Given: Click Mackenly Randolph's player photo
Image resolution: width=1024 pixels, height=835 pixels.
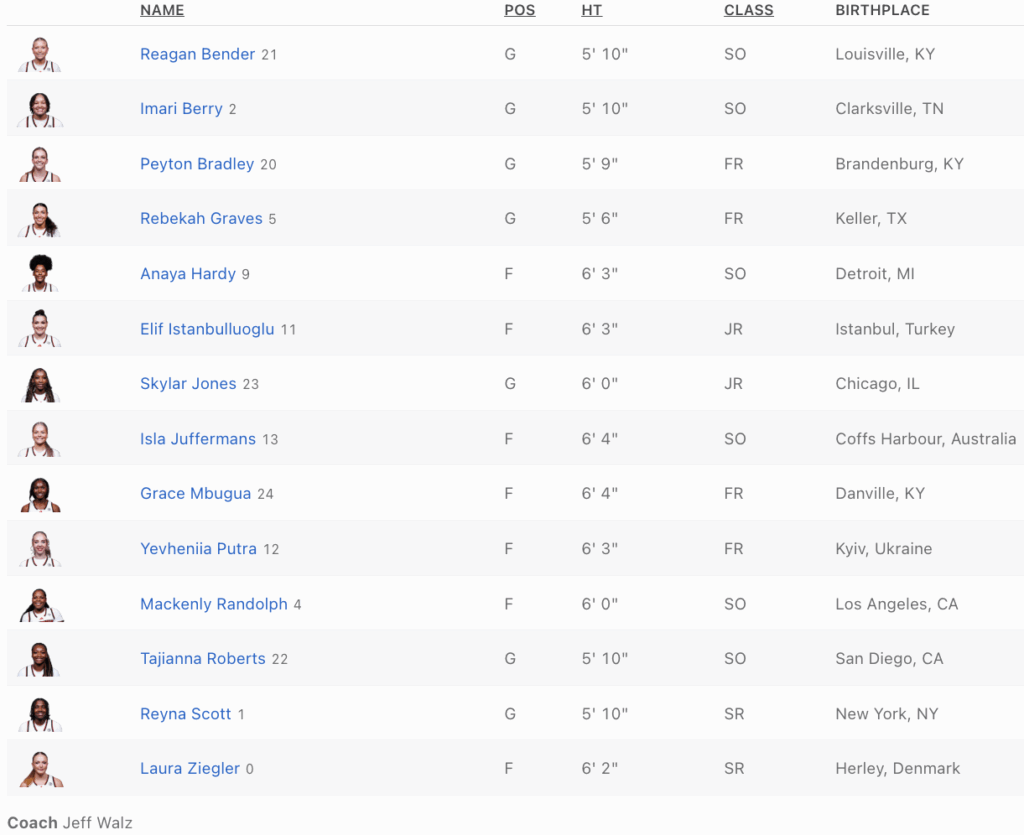Looking at the screenshot, I should click(x=40, y=604).
